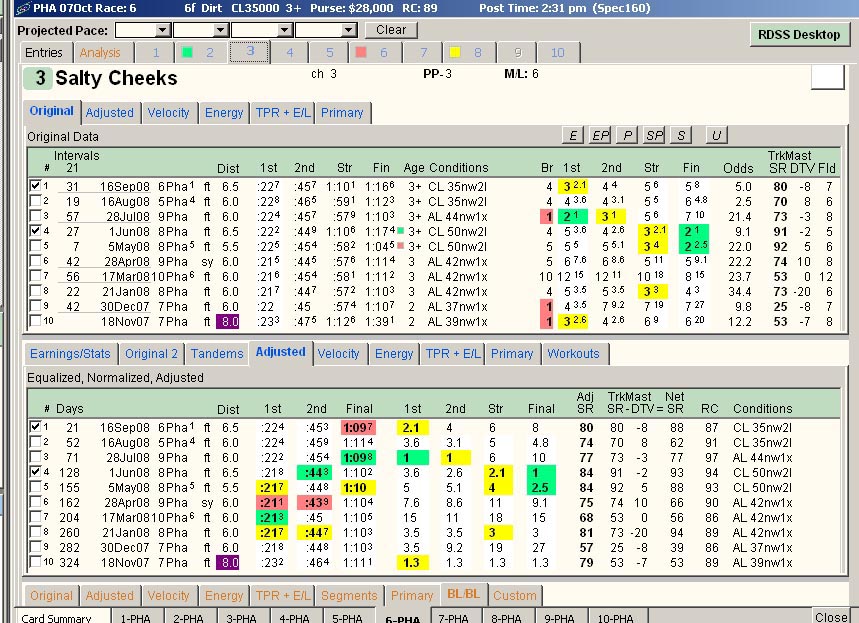The height and width of the screenshot is (623, 859).
Task: Open the Custom tab
Action: coord(515,596)
